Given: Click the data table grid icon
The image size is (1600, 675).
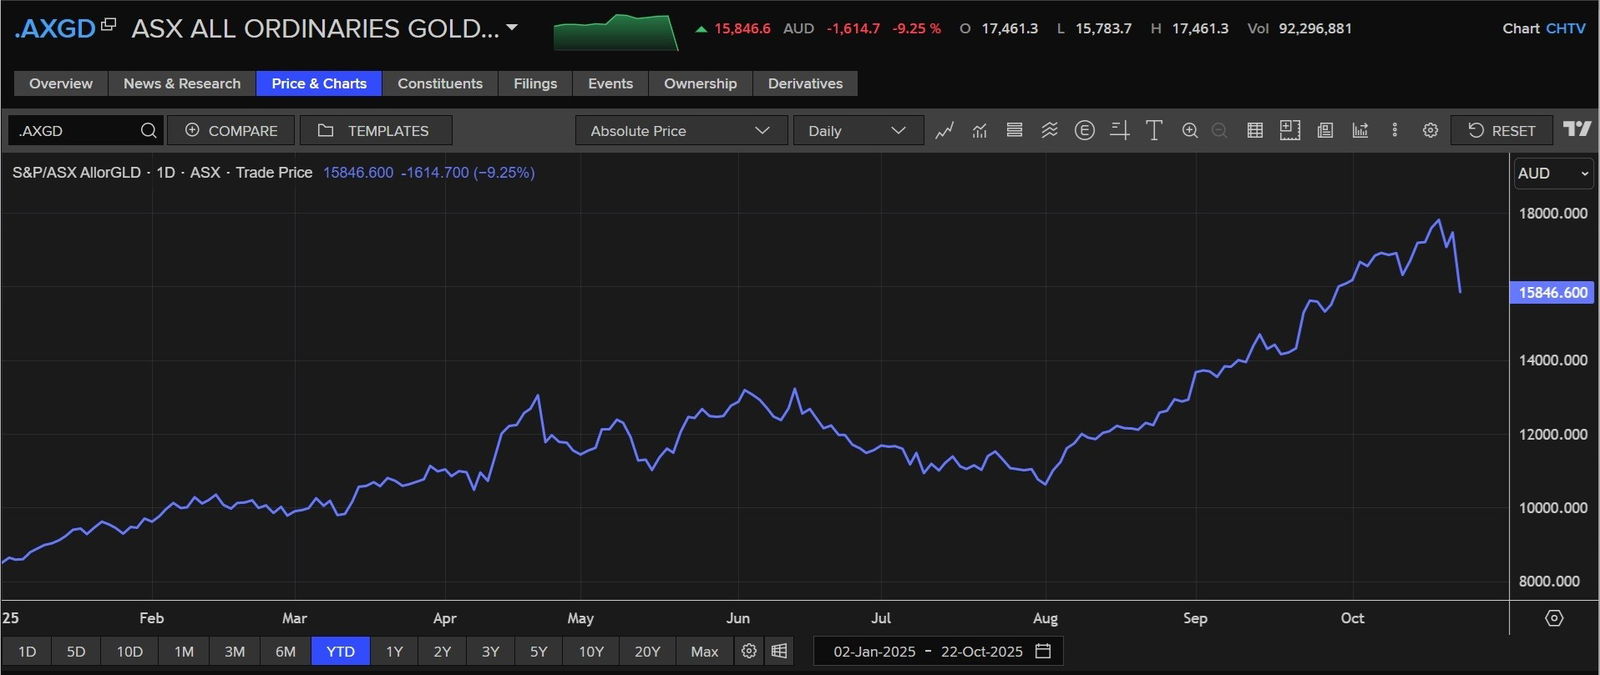Looking at the screenshot, I should click(1254, 131).
